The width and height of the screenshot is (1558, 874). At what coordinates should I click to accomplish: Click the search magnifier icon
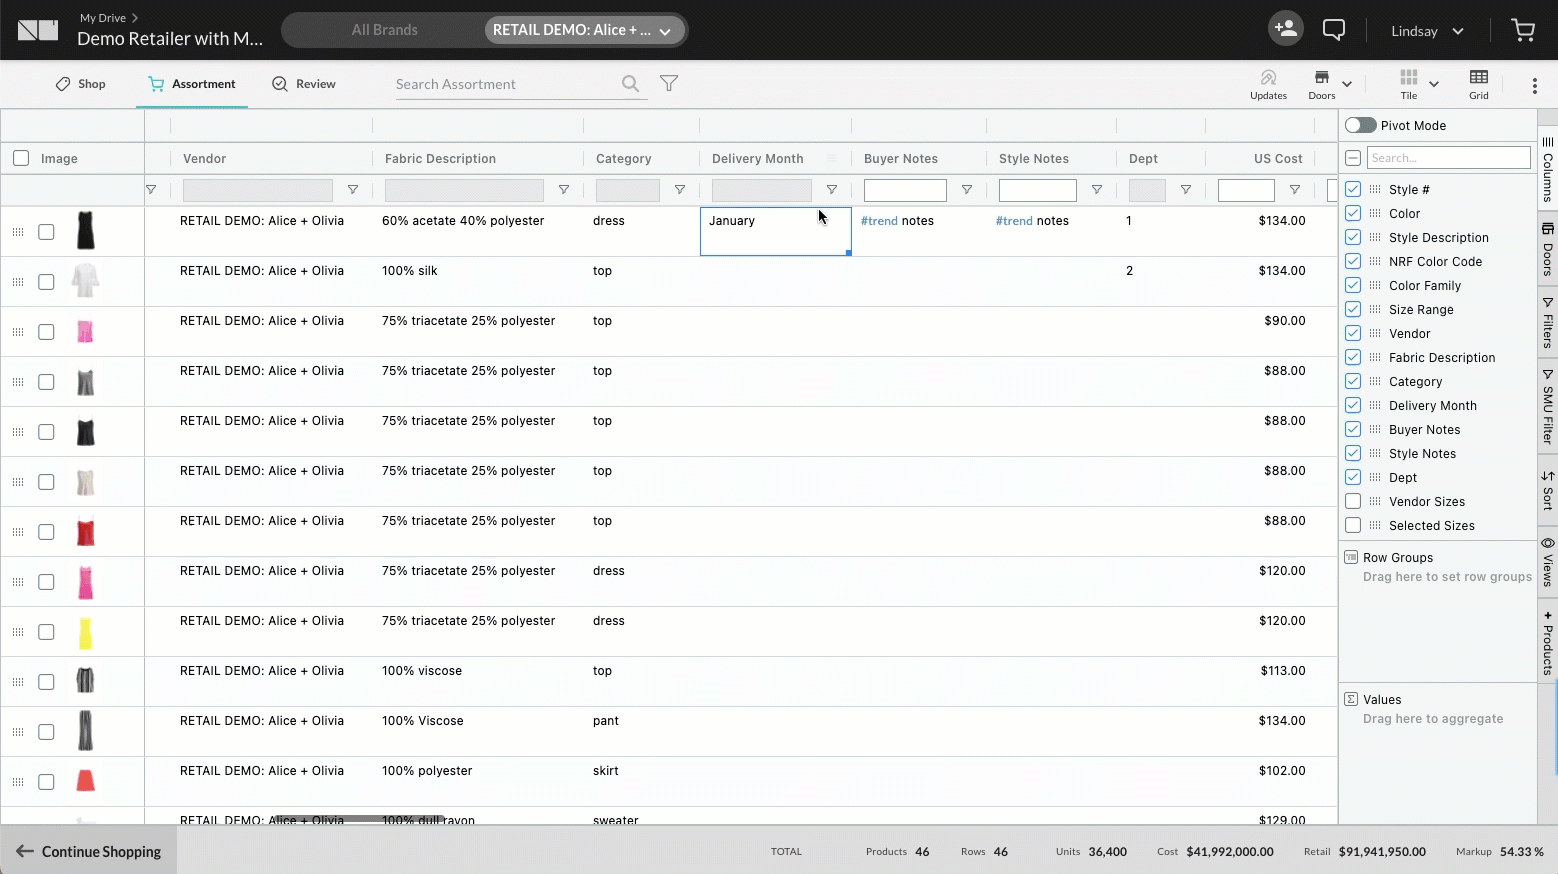coord(630,84)
